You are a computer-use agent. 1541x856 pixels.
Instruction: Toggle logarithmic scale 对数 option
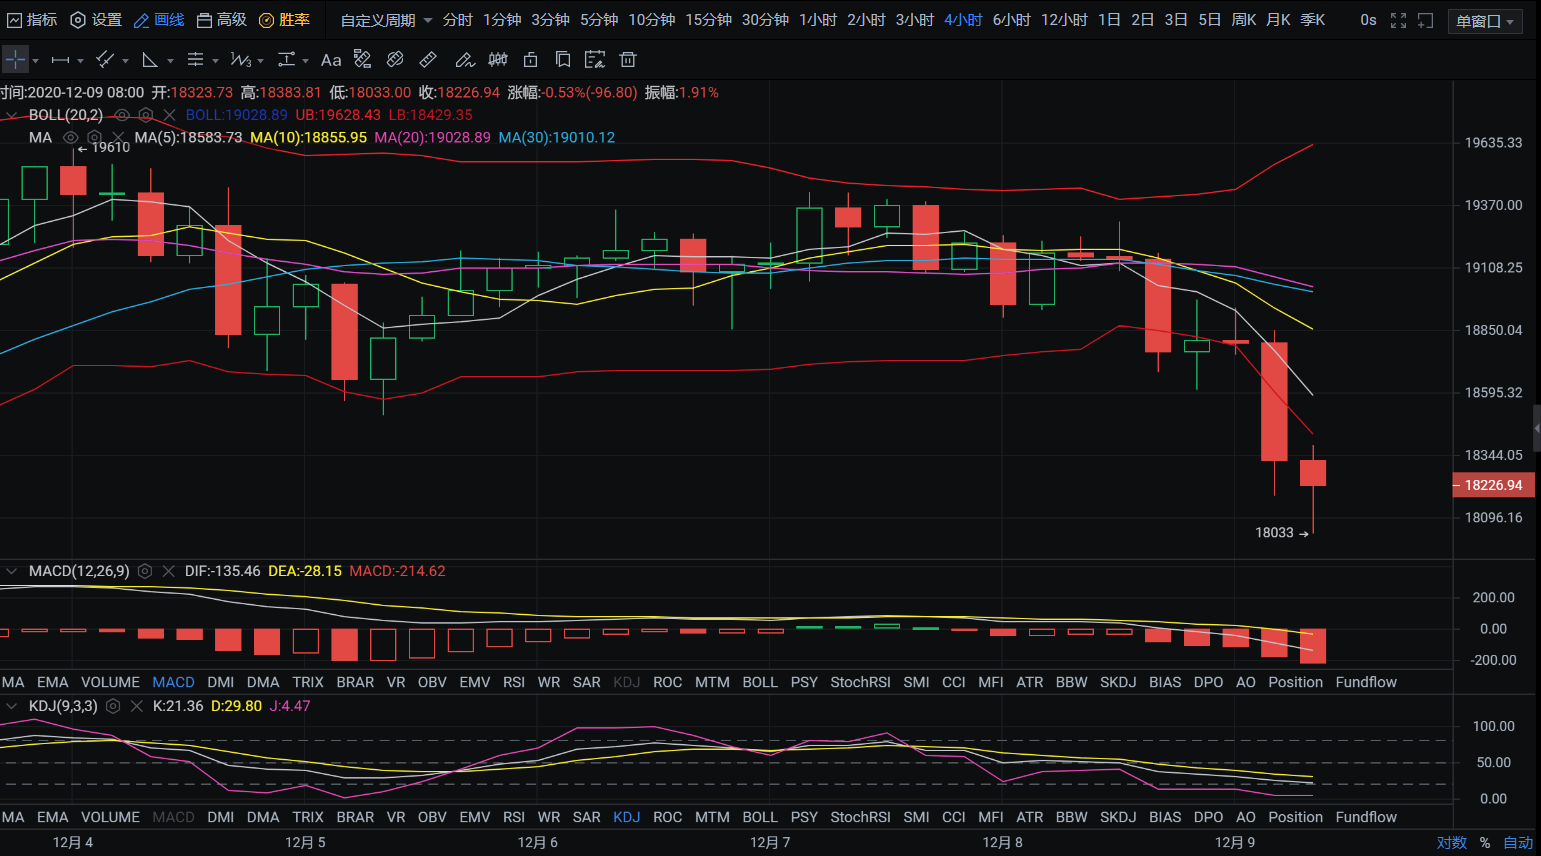click(1451, 843)
